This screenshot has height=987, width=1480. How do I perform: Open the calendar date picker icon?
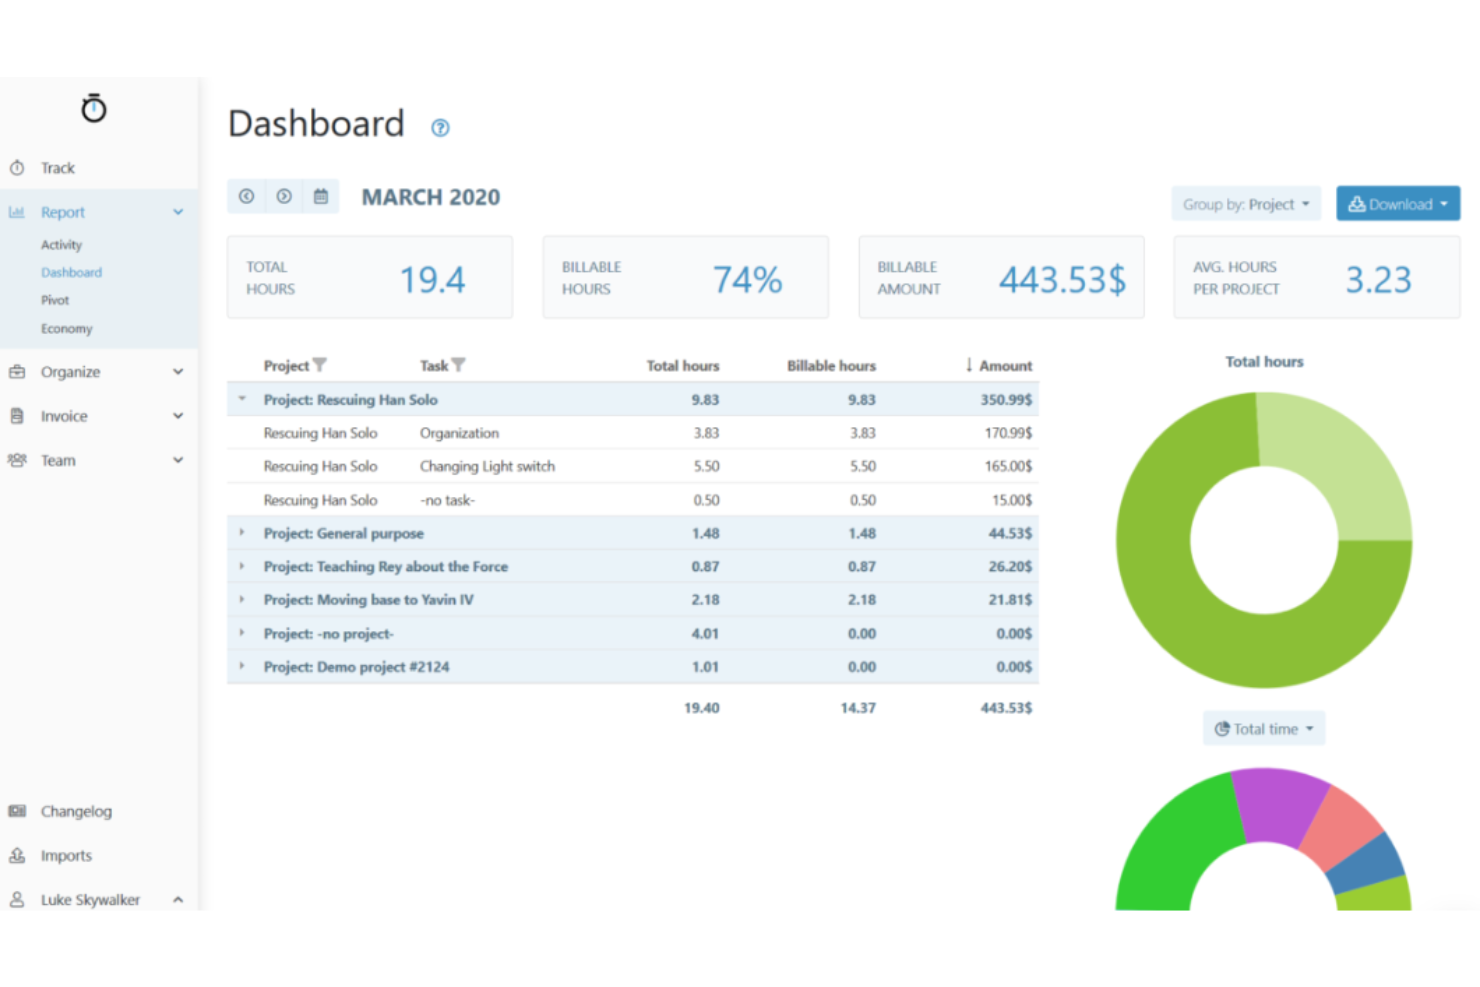[x=321, y=196]
